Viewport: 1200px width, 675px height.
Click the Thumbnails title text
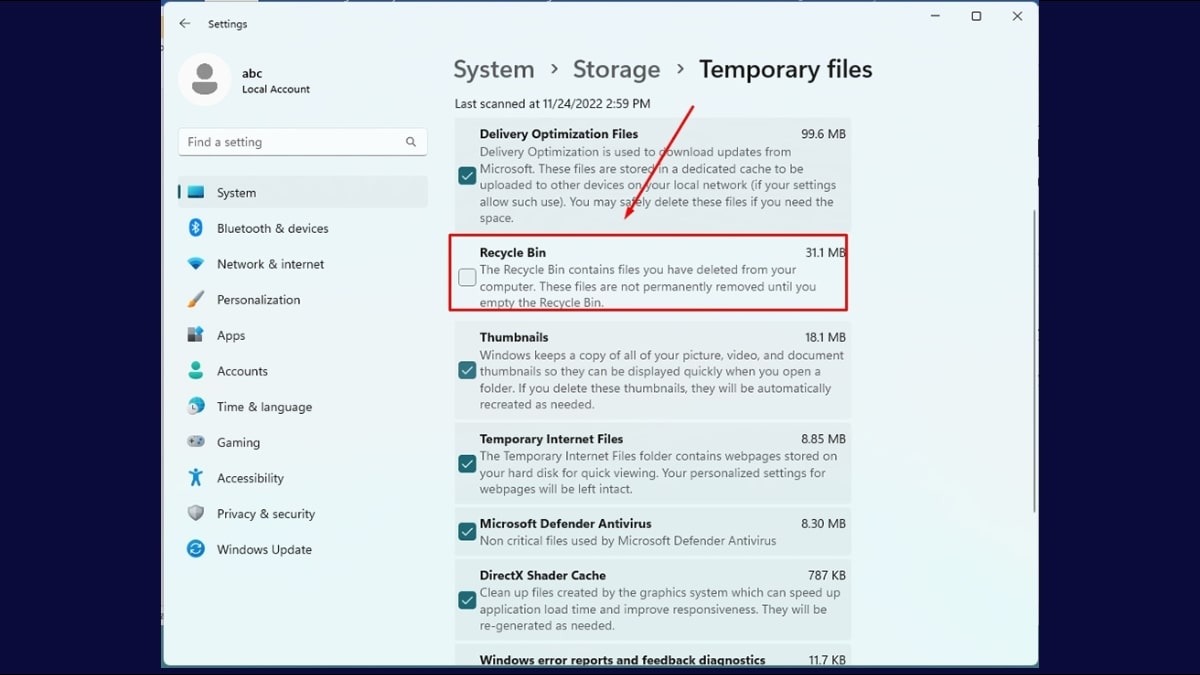[x=514, y=337]
